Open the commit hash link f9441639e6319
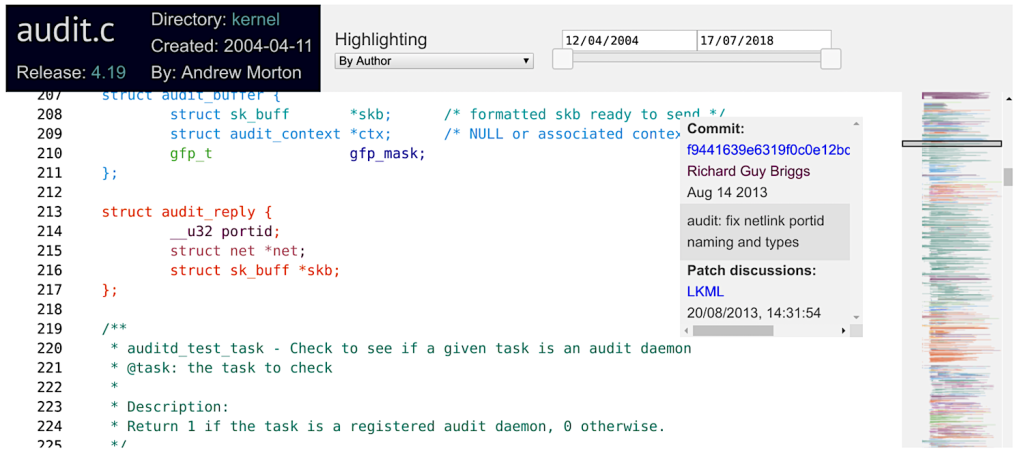 pyautogui.click(x=768, y=150)
